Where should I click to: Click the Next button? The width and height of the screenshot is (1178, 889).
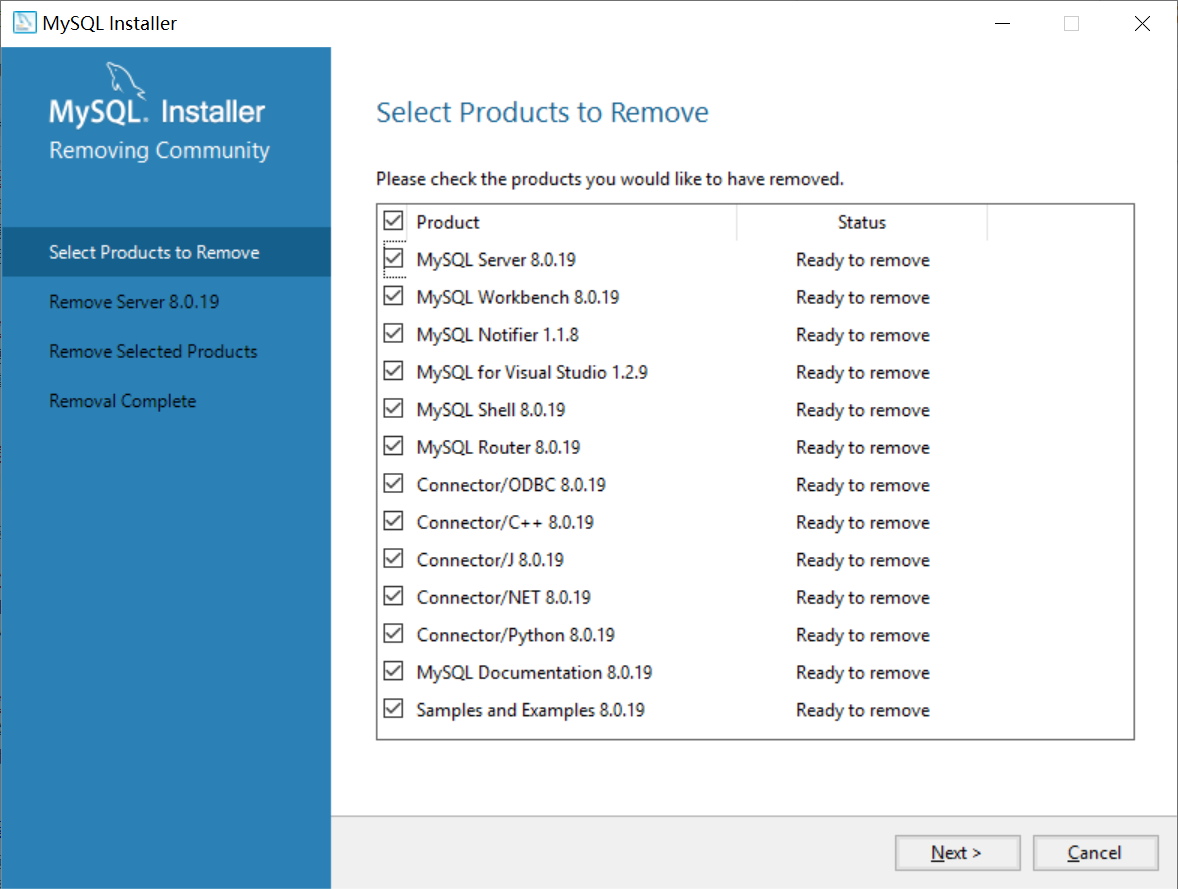click(957, 853)
